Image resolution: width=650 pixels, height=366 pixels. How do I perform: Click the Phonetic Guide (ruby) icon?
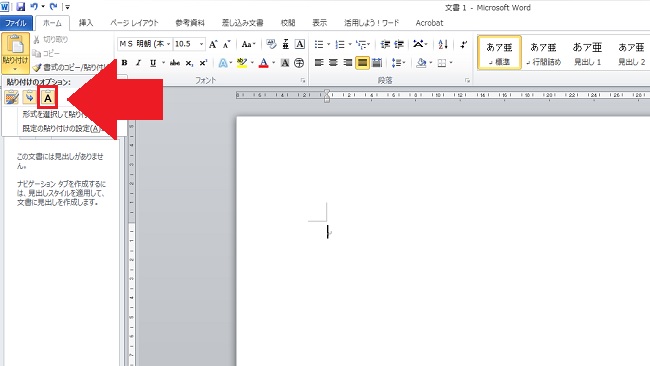[286, 44]
